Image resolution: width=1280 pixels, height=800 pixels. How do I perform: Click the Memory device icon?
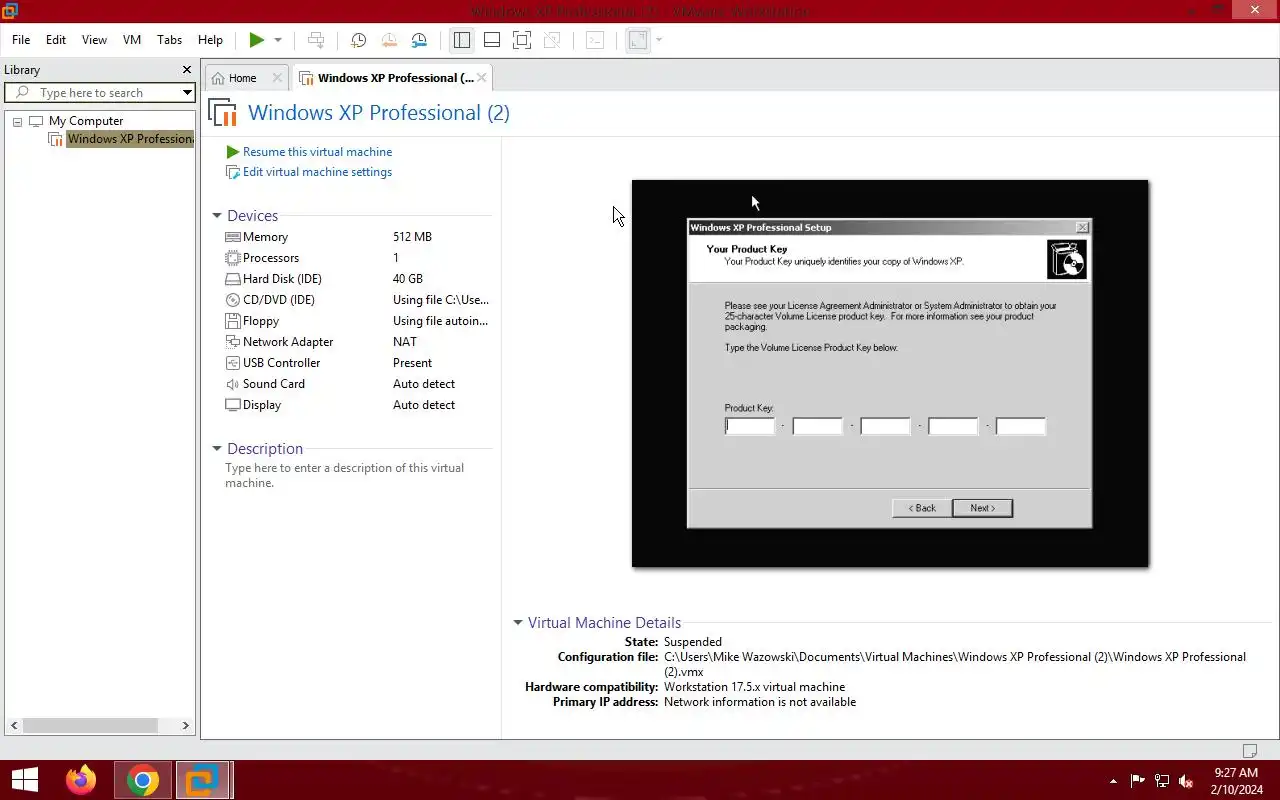pos(233,237)
